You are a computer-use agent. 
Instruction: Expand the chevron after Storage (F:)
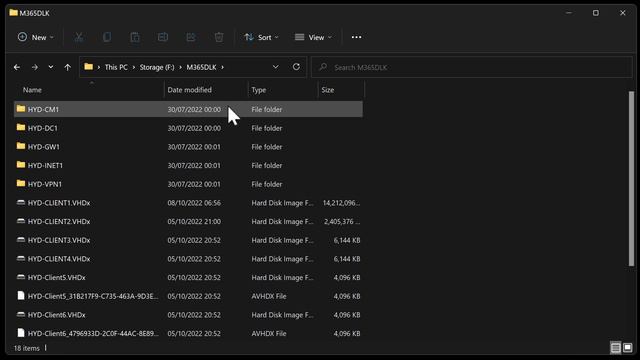click(180, 67)
